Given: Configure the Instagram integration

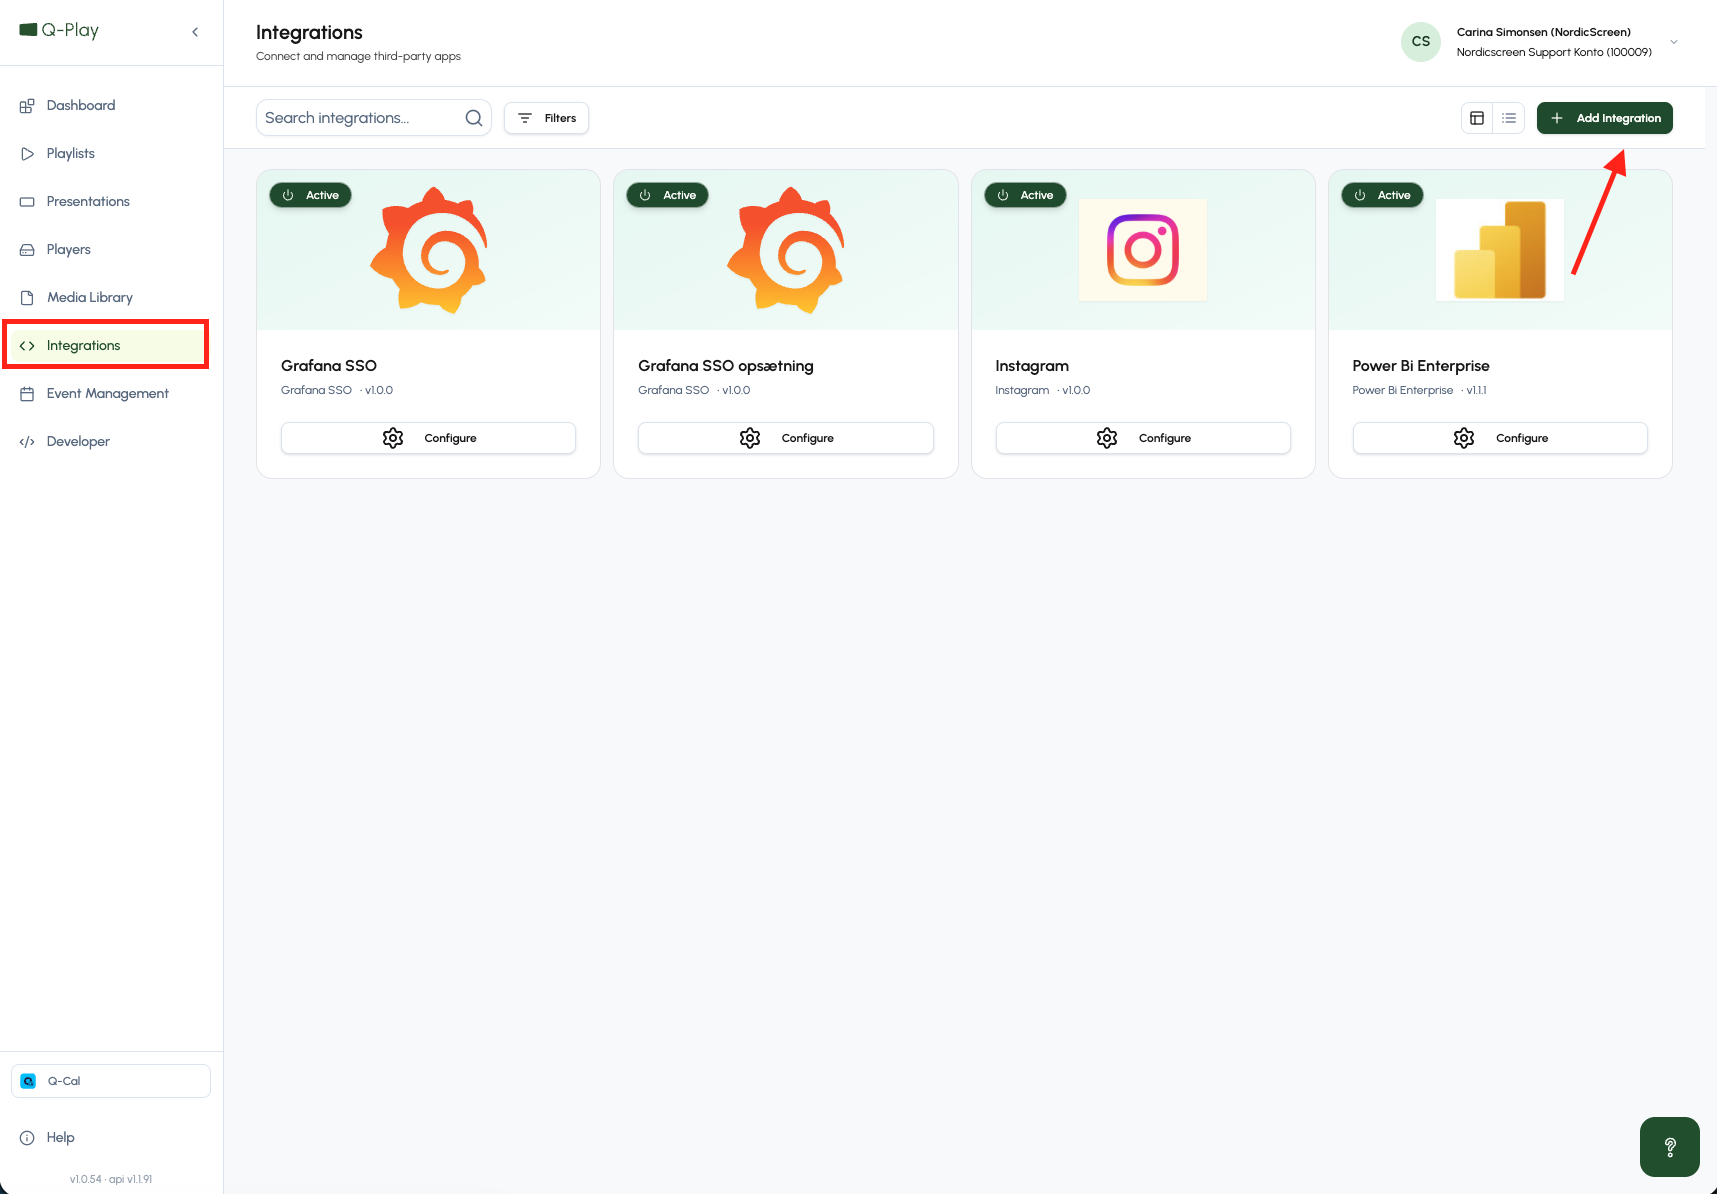Looking at the screenshot, I should click(x=1143, y=438).
